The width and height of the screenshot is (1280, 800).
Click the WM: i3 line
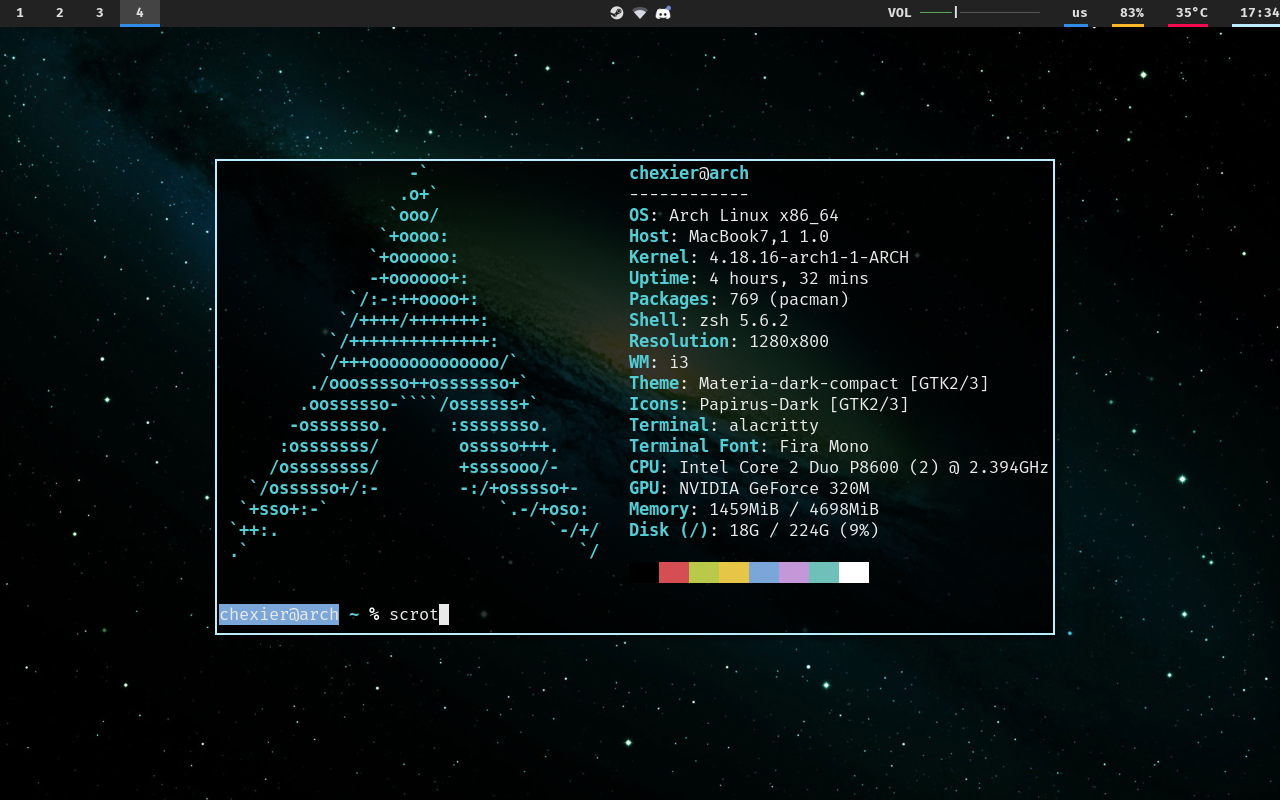point(659,362)
